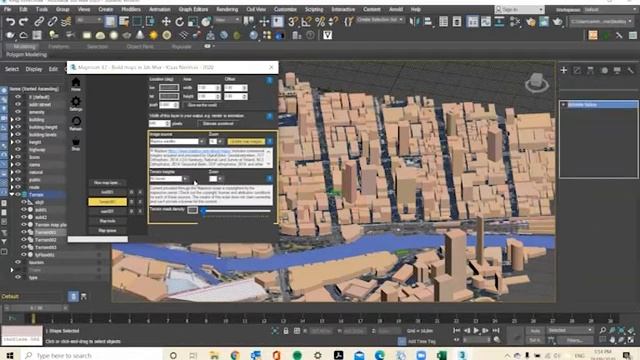Image resolution: width=640 pixels, height=360 pixels.
Task: Choose the Select and Rotate tool
Action: point(179,21)
